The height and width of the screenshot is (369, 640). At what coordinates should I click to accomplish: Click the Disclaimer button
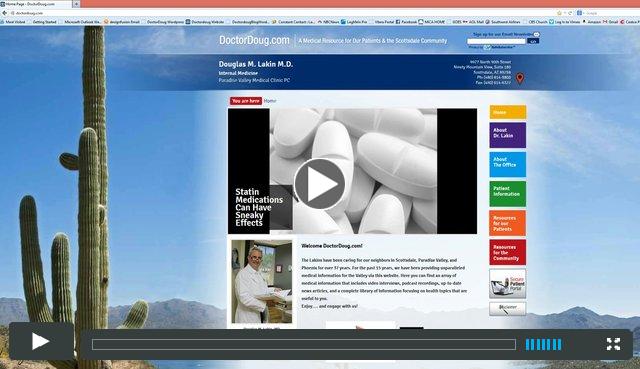pyautogui.click(x=508, y=309)
